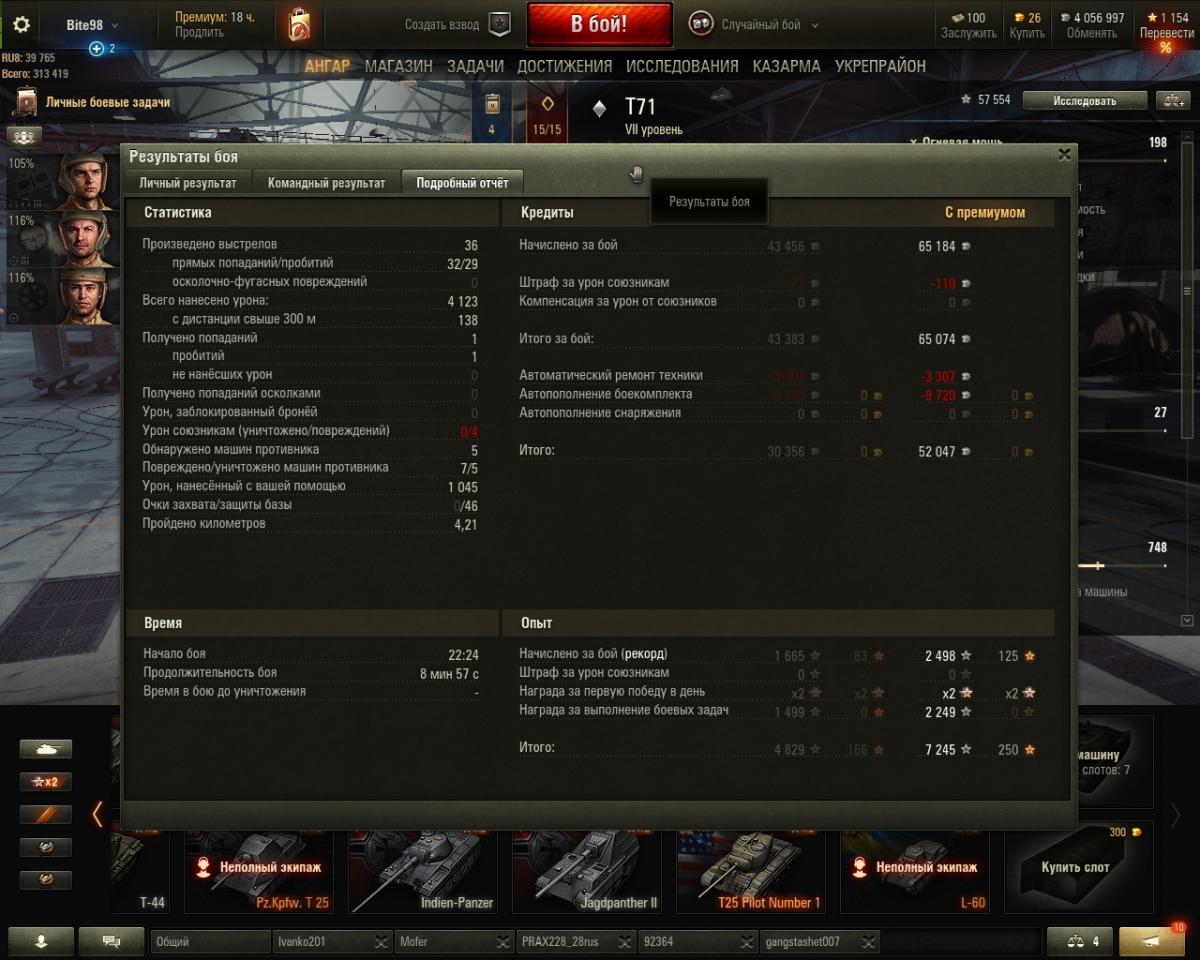Click the red В бой! button
The image size is (1200, 960).
tap(599, 25)
